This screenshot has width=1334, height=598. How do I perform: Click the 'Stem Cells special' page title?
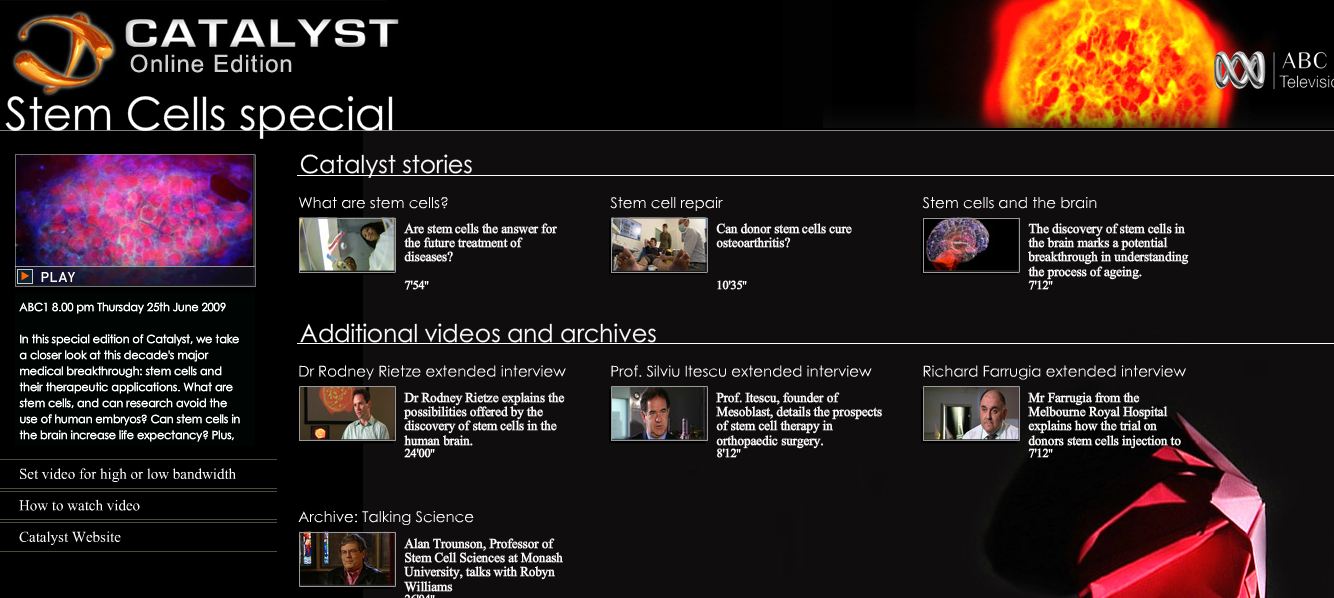click(x=200, y=113)
